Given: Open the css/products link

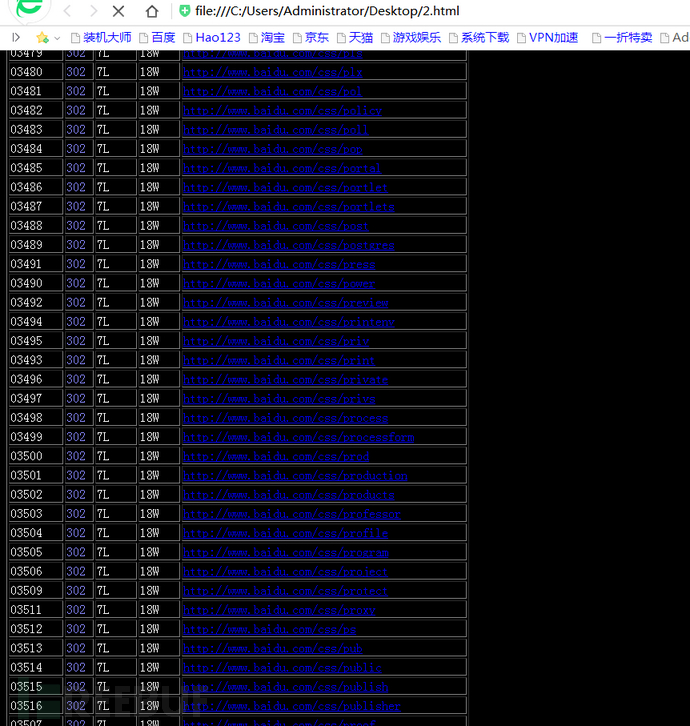Looking at the screenshot, I should click(289, 495).
